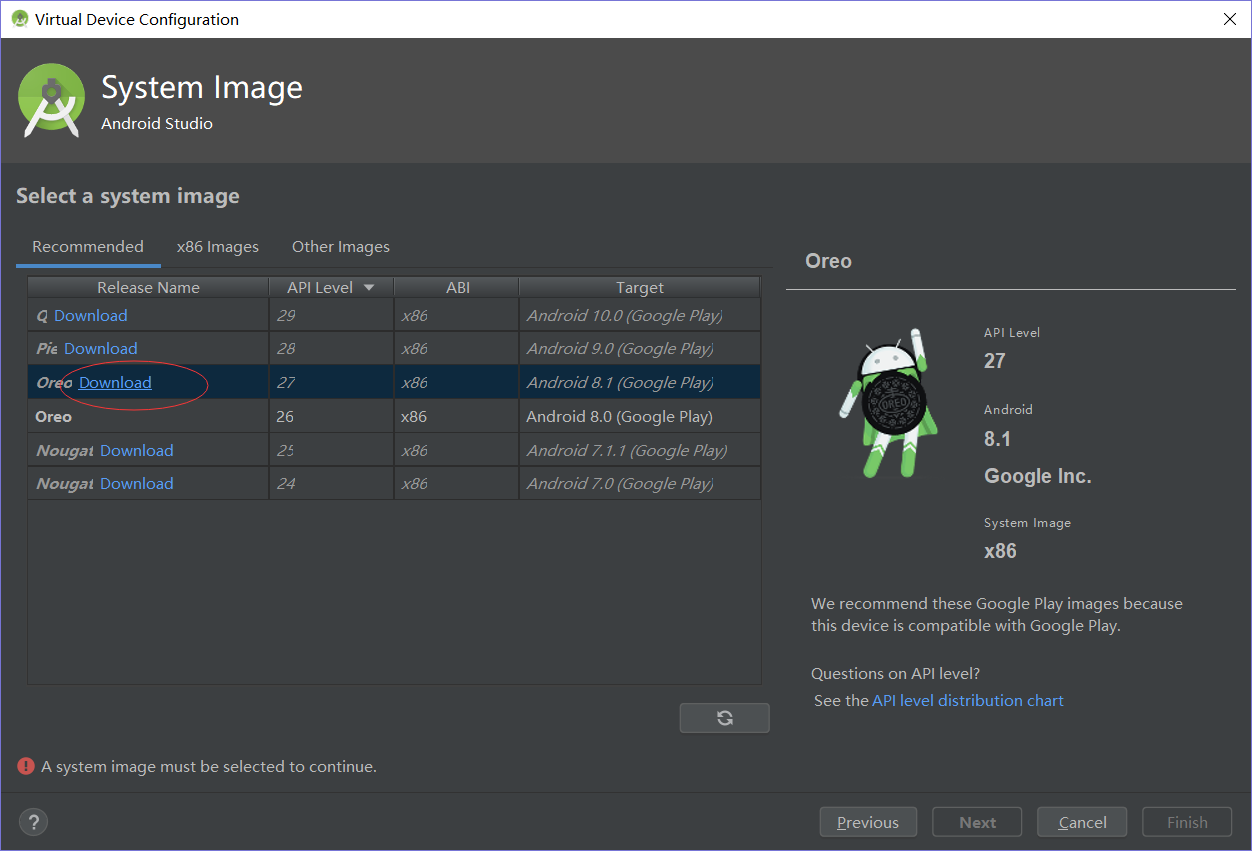
Task: Open the API level distribution chart link
Action: [968, 701]
